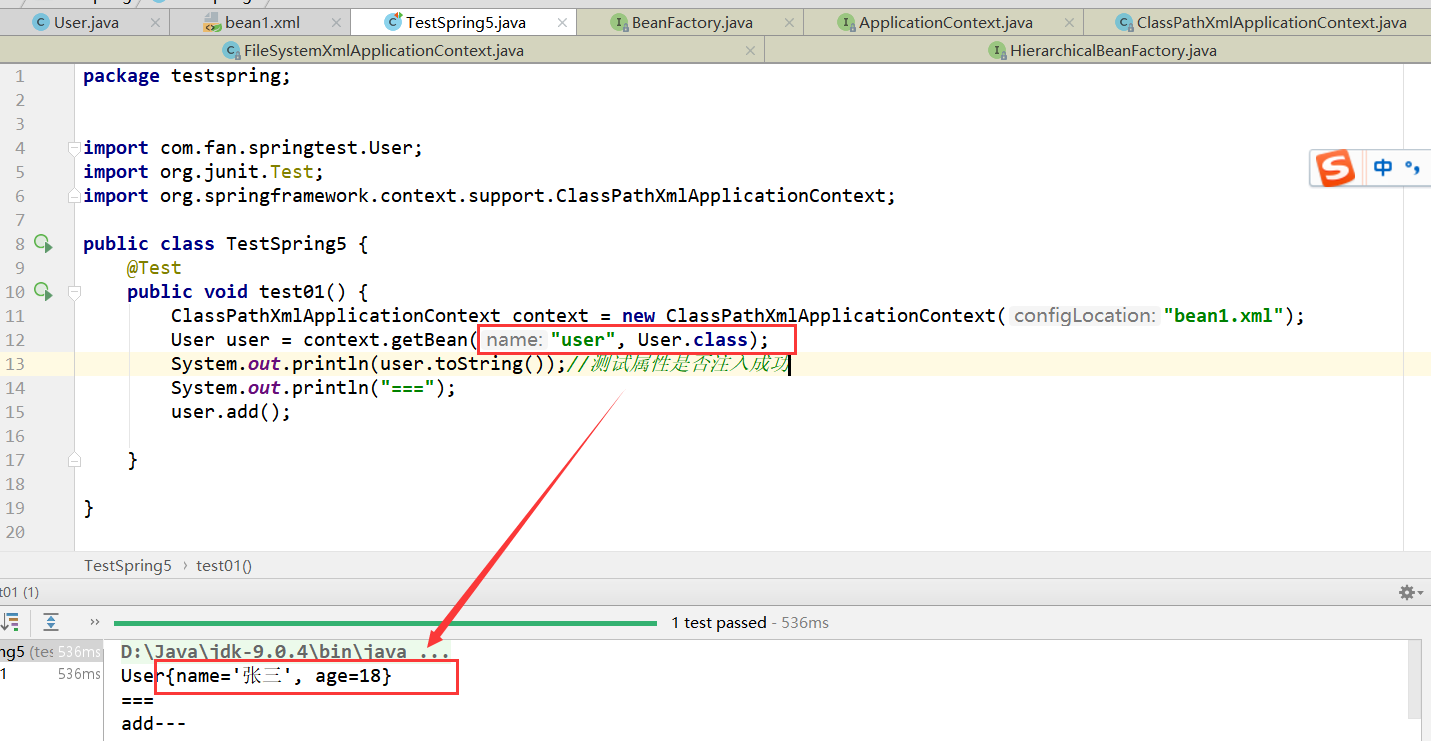
Task: Switch to the User.java tab
Action: click(x=84, y=22)
